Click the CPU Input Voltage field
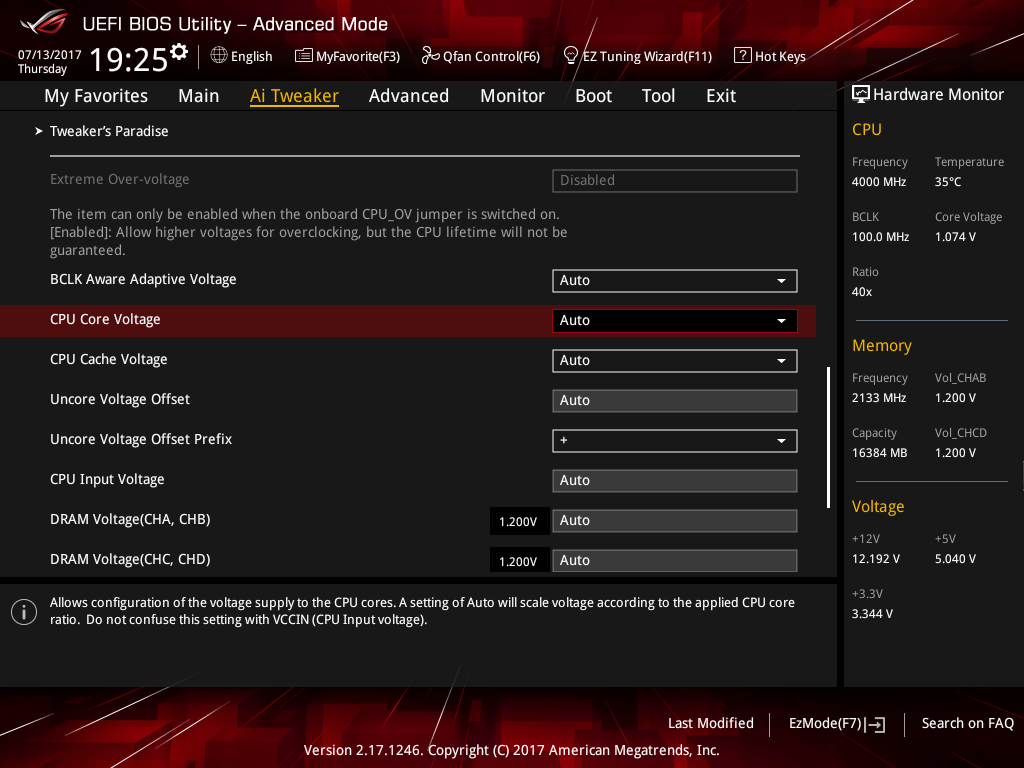 click(675, 481)
